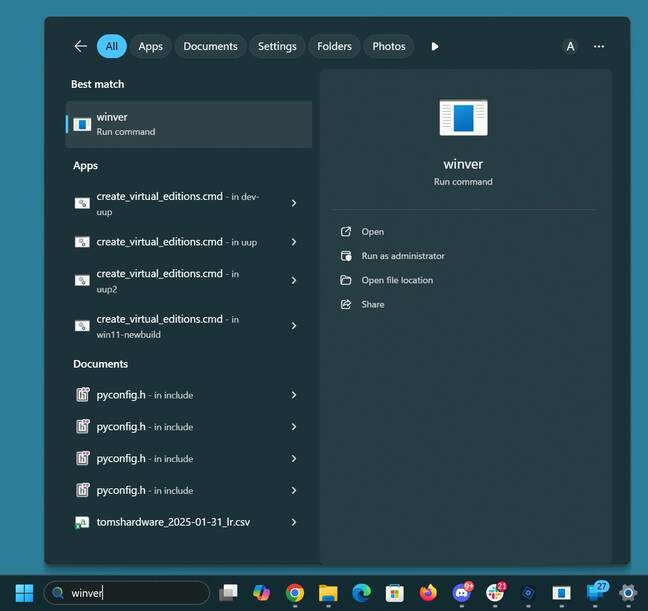Open Microsoft Edge from the taskbar
Viewport: 648px width, 611px height.
(361, 593)
